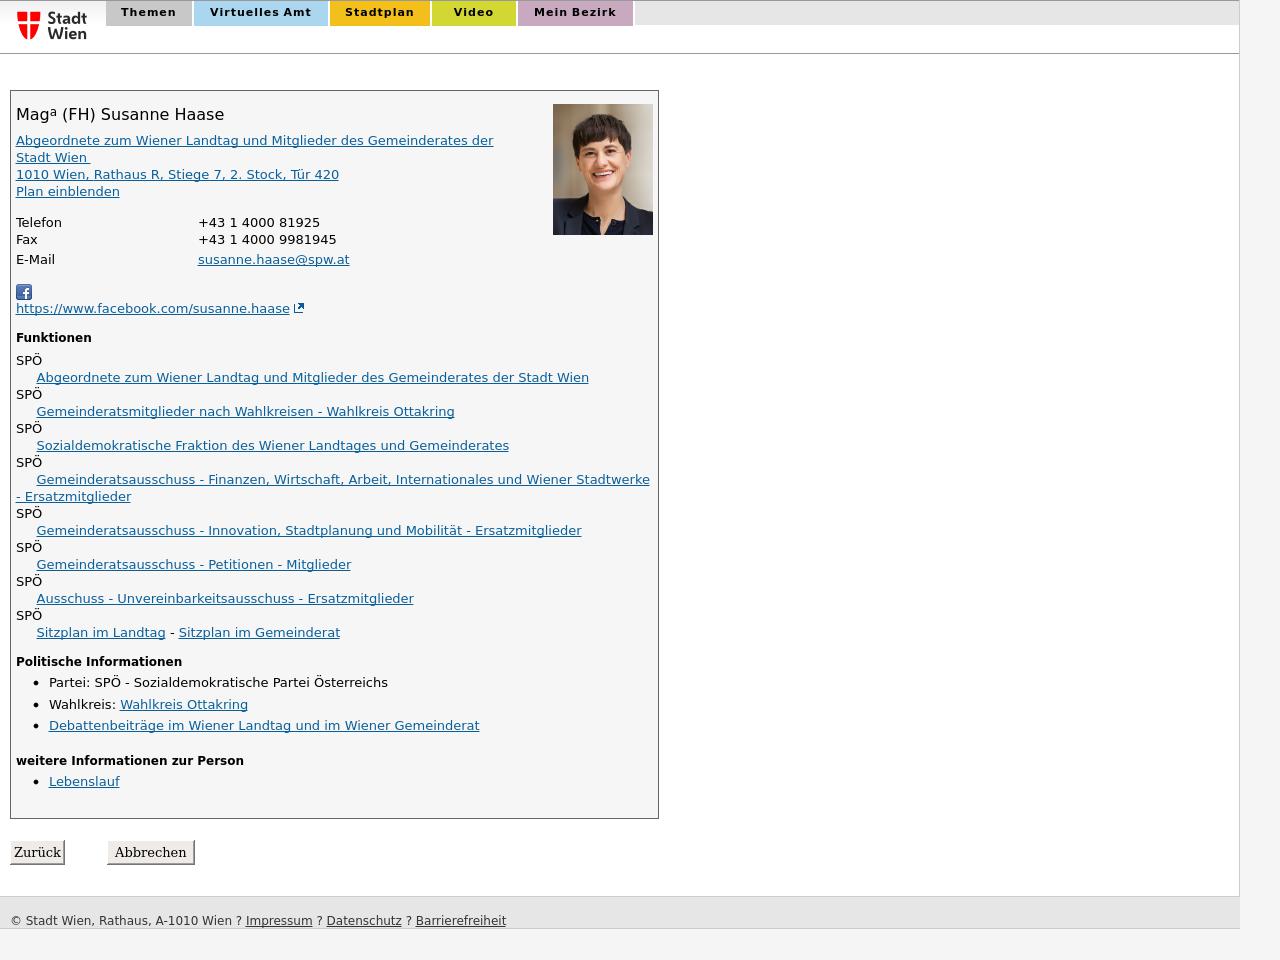Open the Virtuelles Amt tab

(x=261, y=13)
